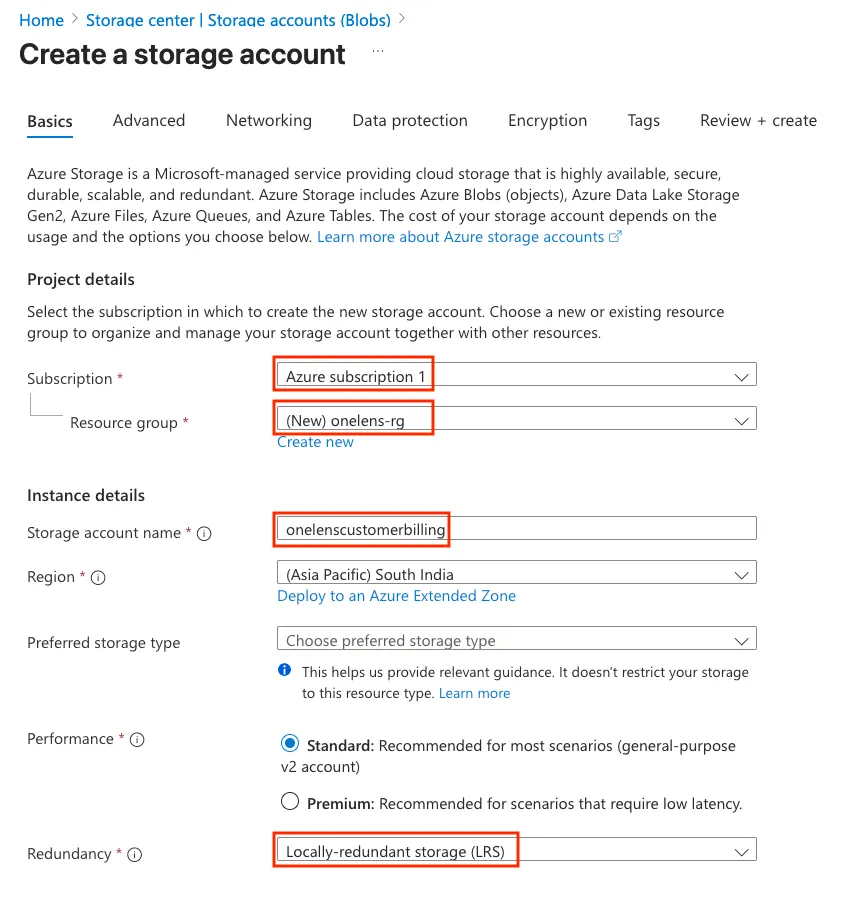Open the Review + create tab
This screenshot has height=905, width=842.
click(x=758, y=121)
